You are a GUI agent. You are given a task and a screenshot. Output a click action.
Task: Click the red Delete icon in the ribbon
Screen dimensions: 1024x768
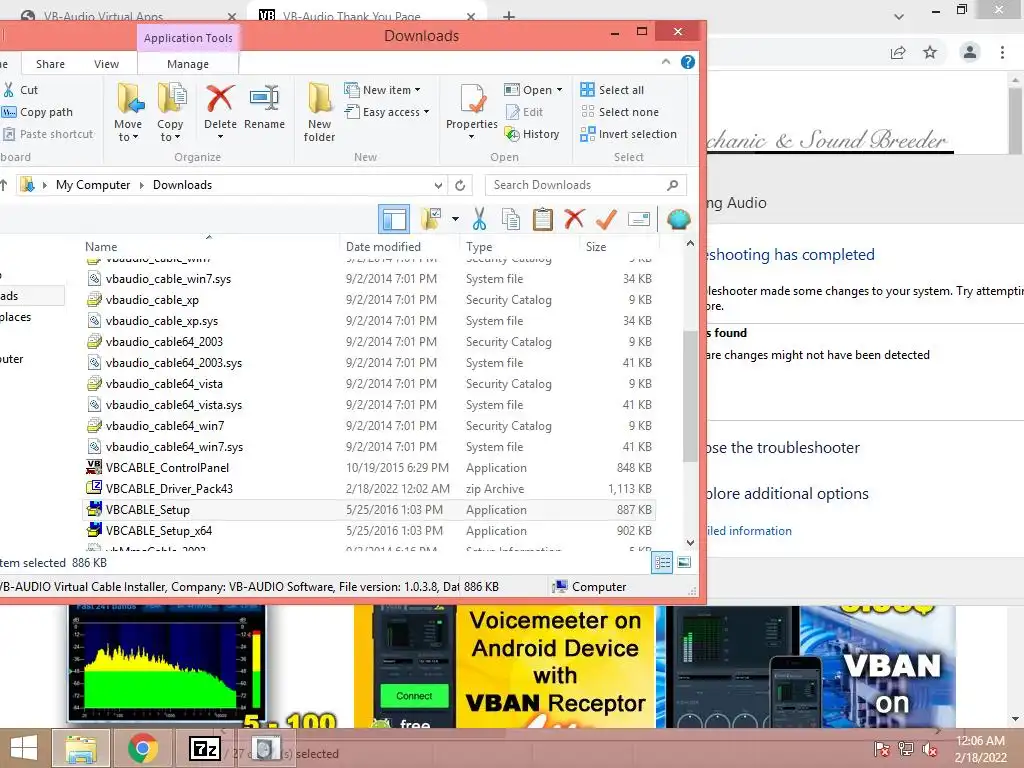point(220,99)
